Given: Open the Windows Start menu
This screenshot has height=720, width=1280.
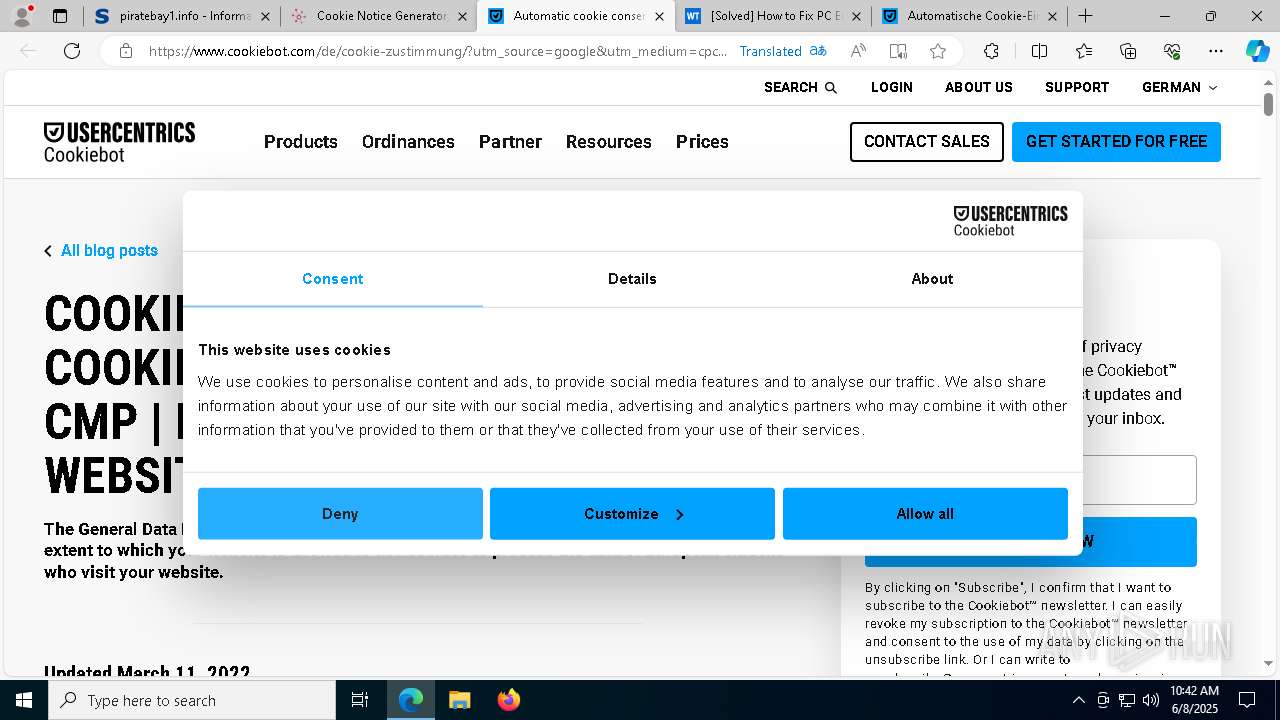Looking at the screenshot, I should 24,700.
